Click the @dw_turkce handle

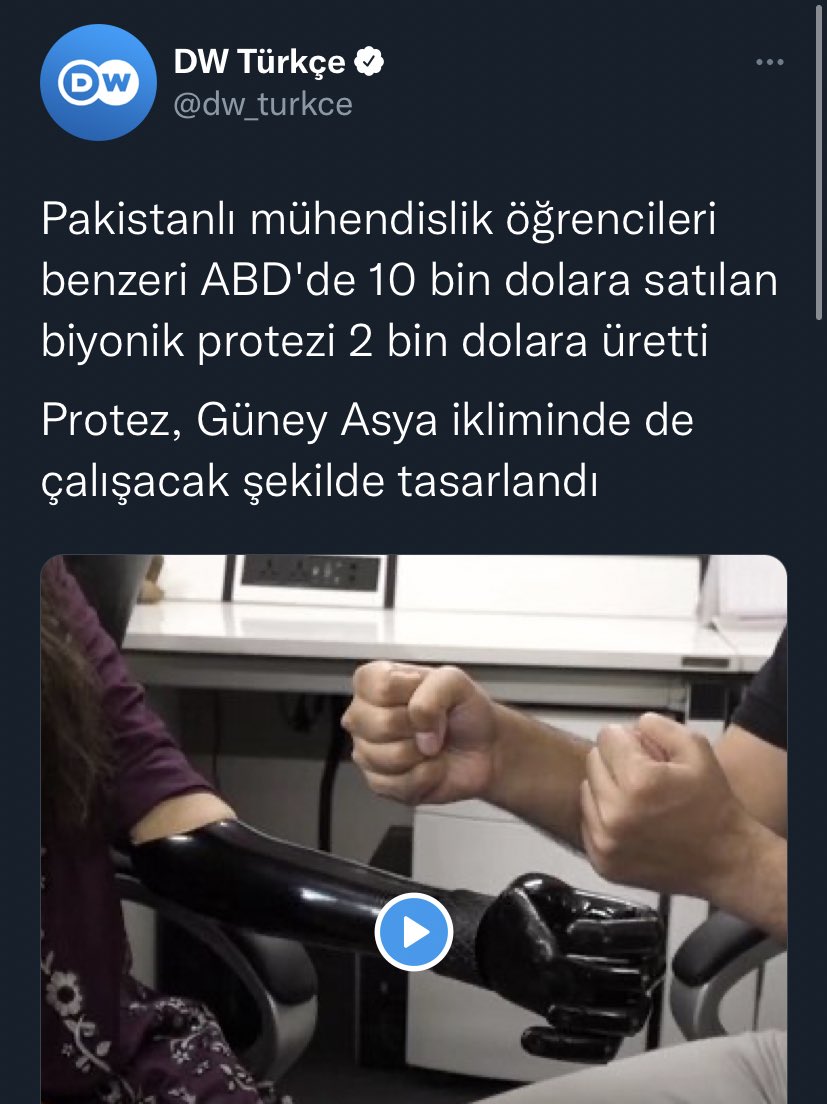point(263,104)
